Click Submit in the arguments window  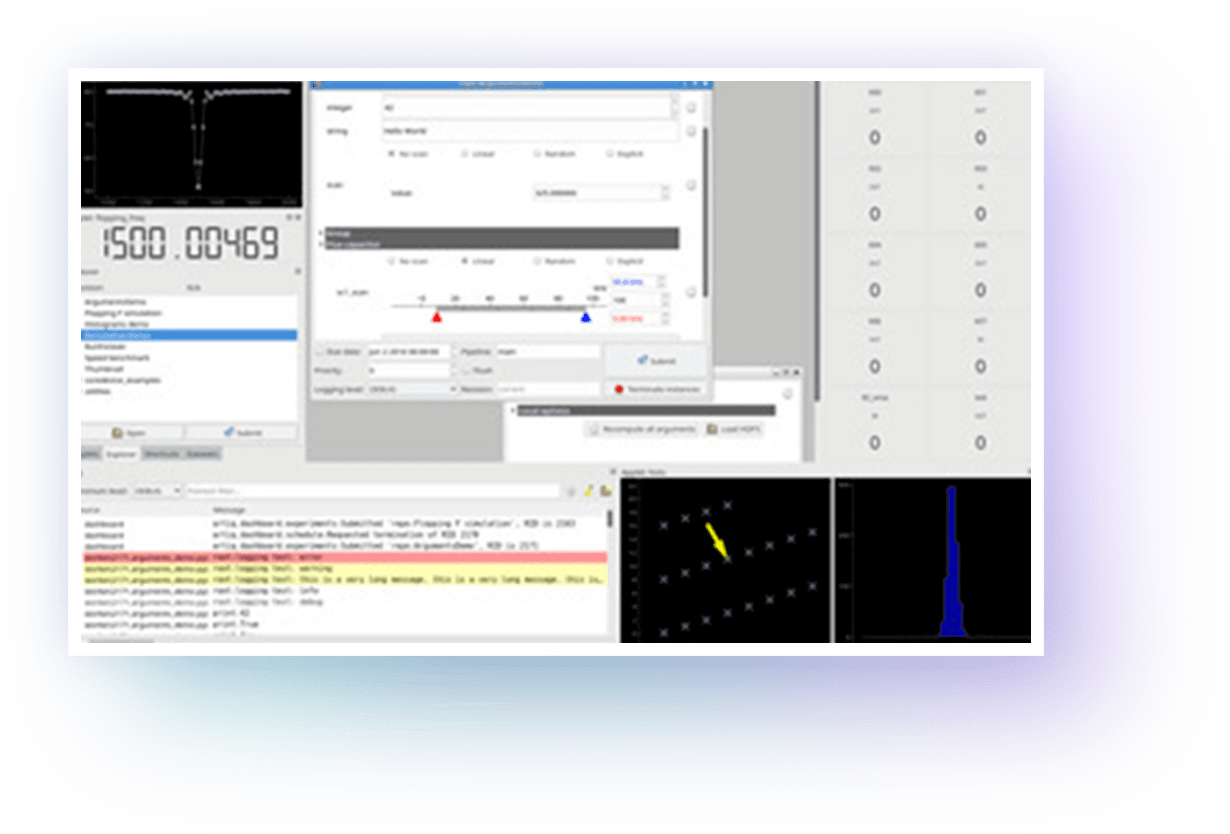656,361
